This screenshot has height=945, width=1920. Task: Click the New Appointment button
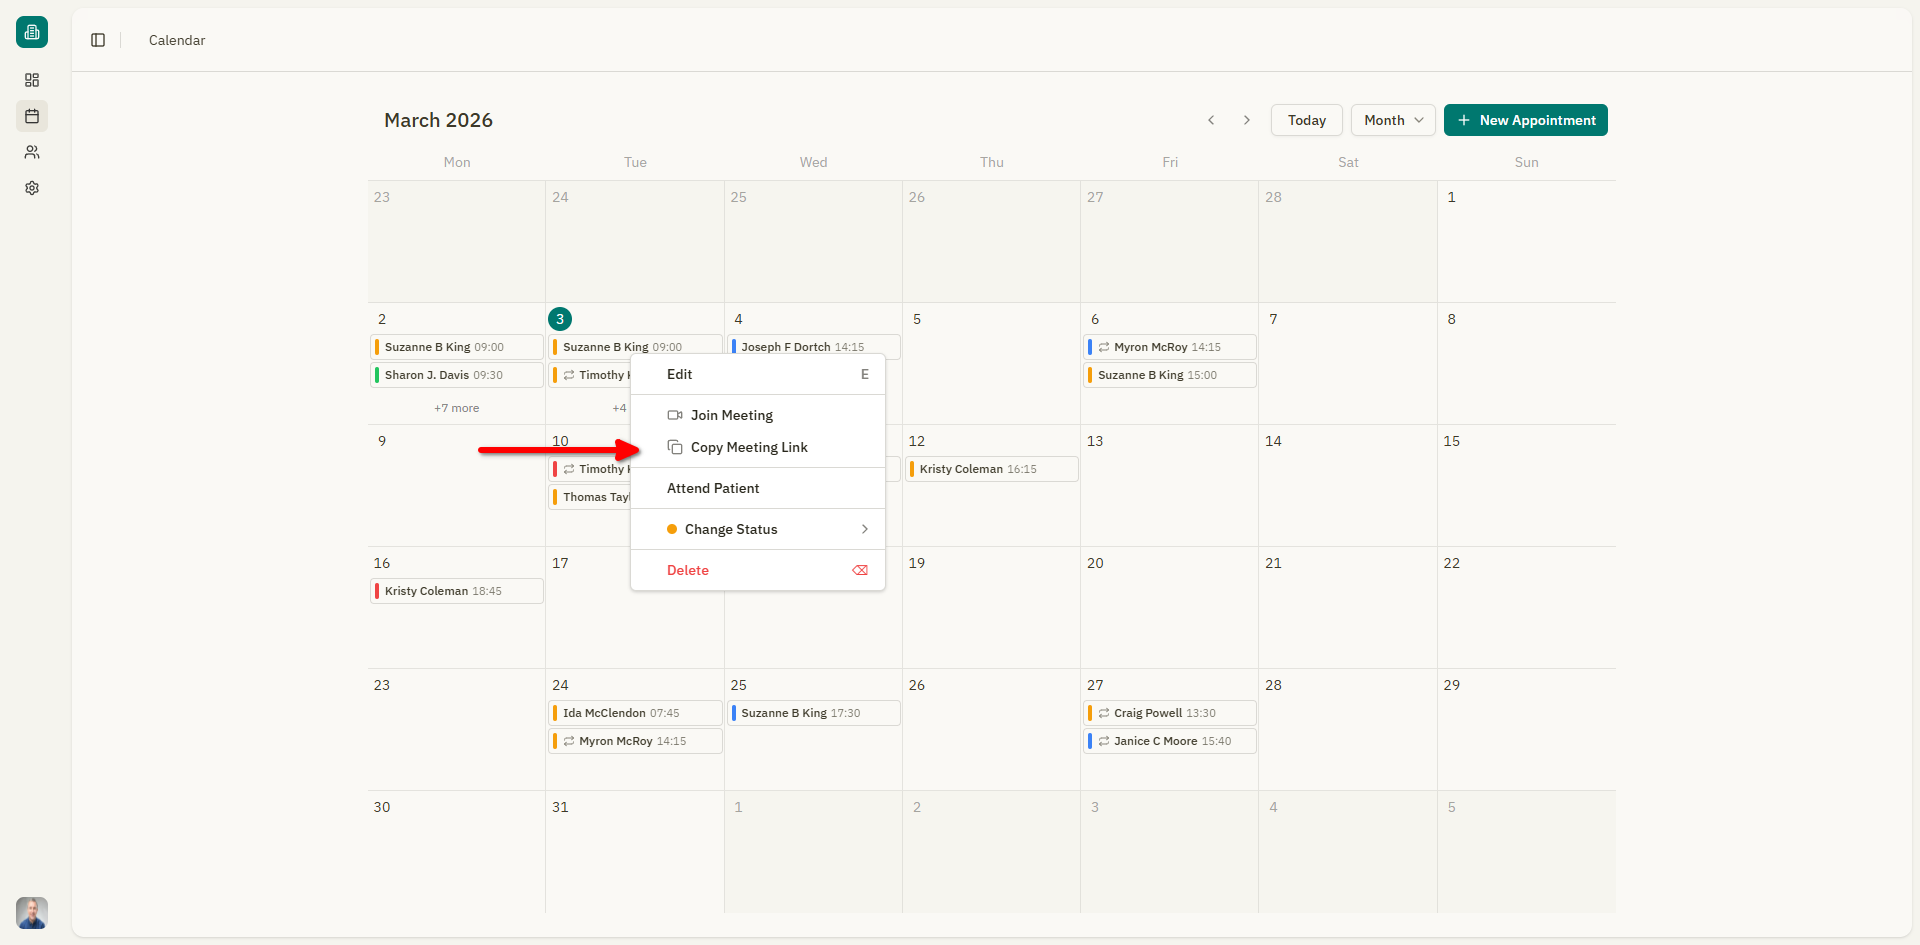point(1525,120)
